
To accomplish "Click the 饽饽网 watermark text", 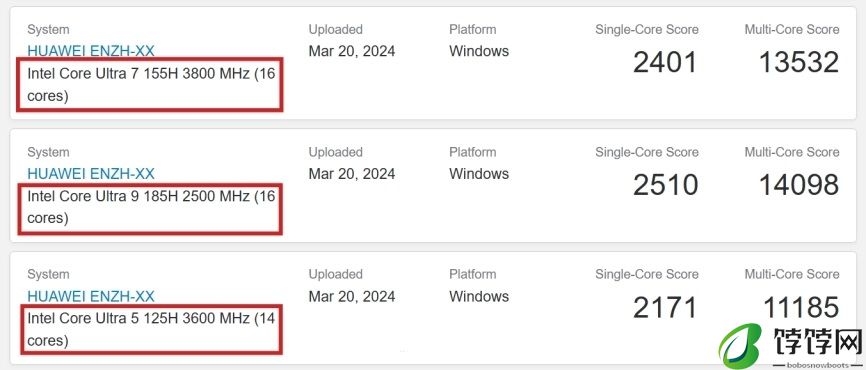I will 817,342.
